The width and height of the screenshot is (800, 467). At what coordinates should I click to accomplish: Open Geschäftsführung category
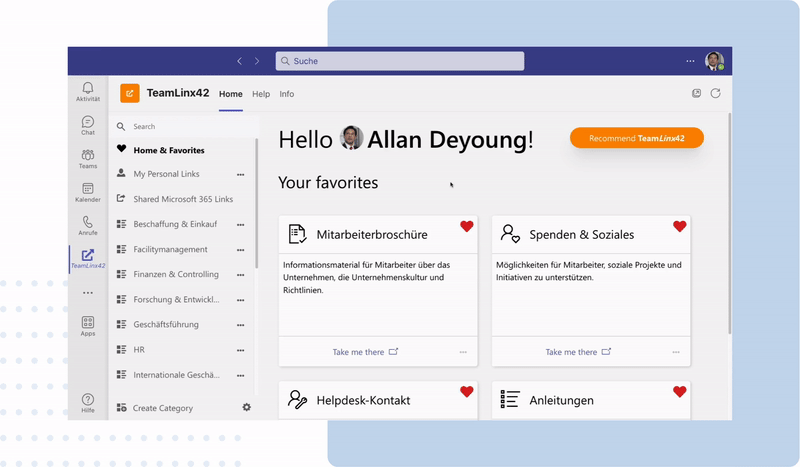166,325
